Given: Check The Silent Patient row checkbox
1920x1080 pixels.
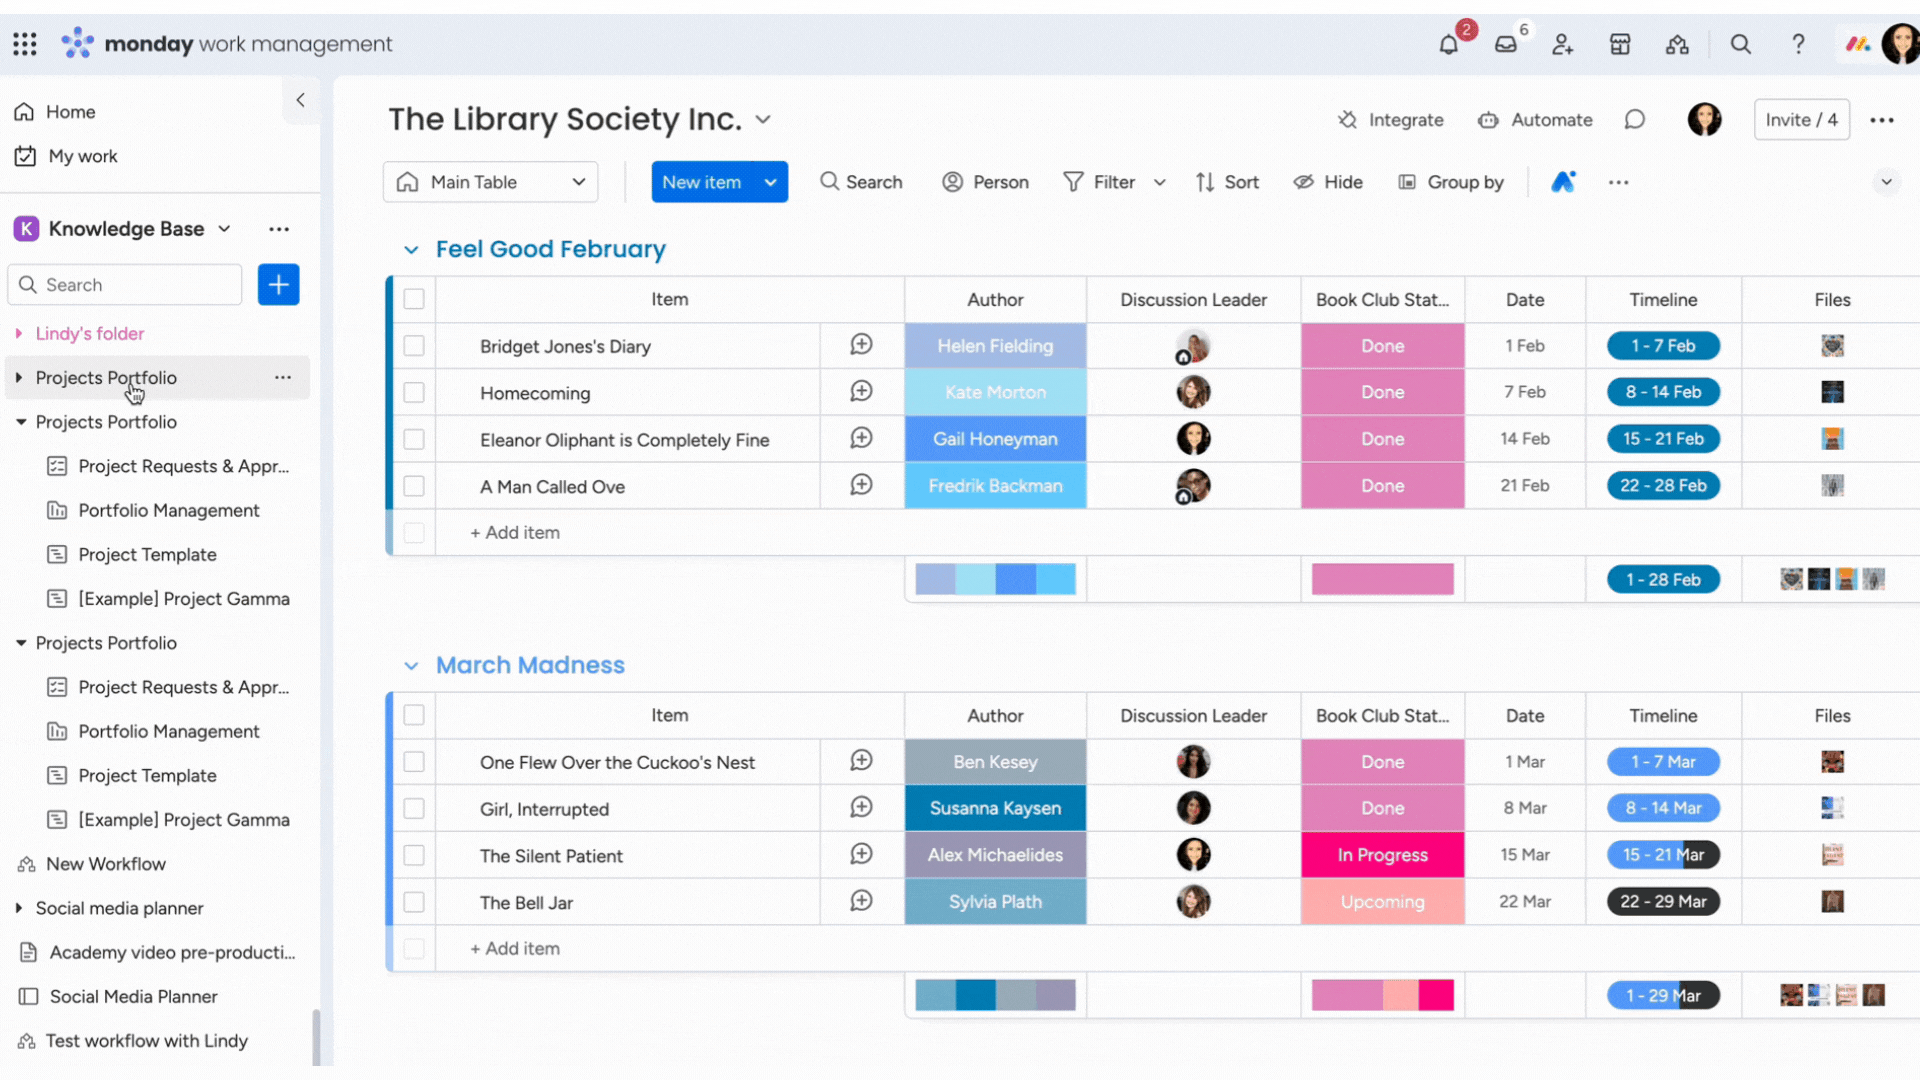Looking at the screenshot, I should (414, 855).
